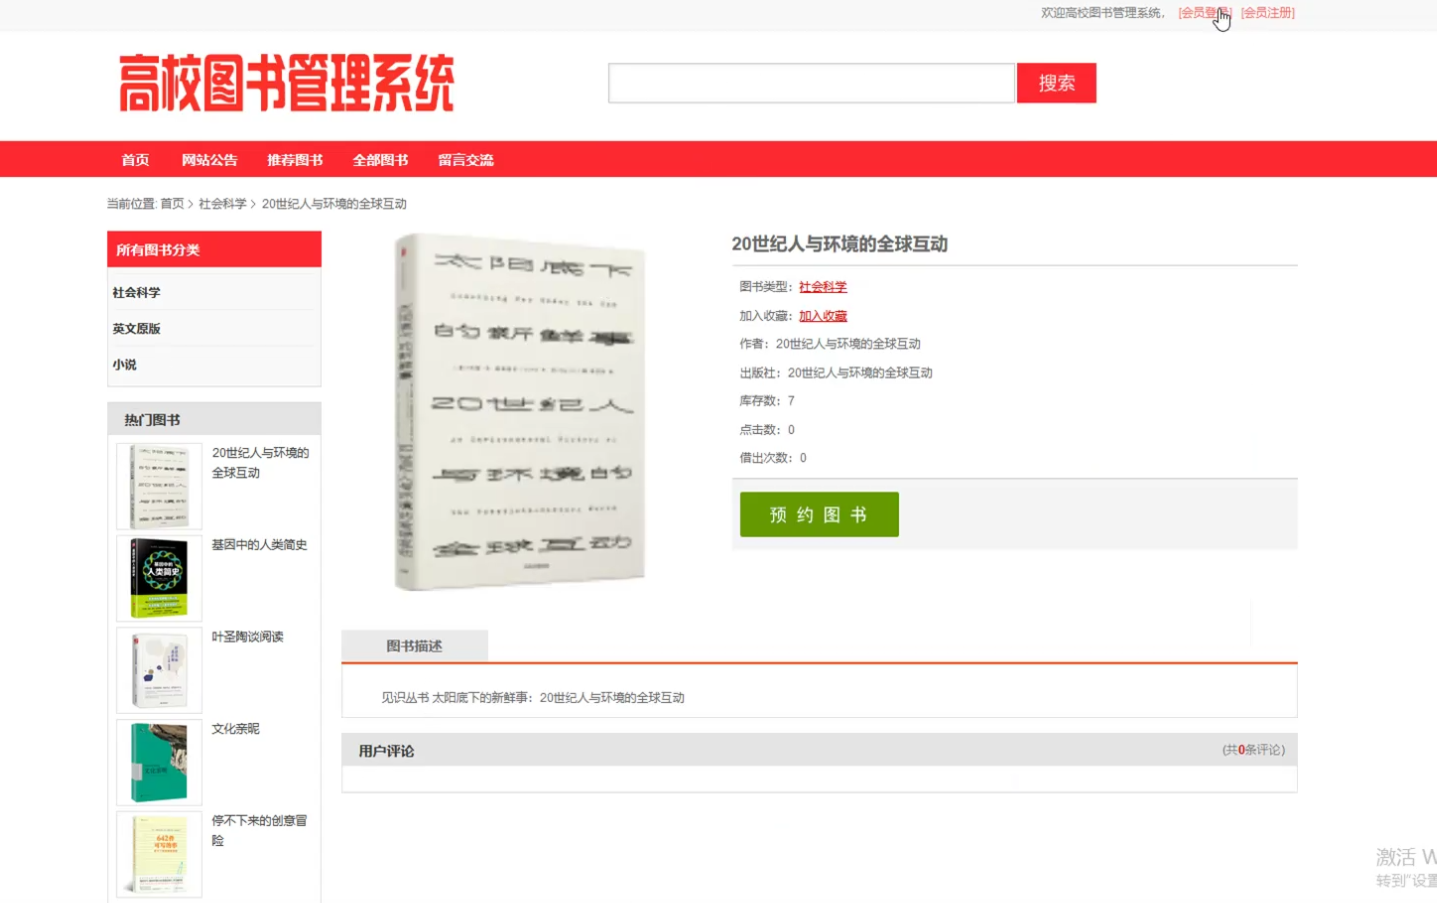Image resolution: width=1437 pixels, height=903 pixels.
Task: Click the 借出次数: 0 text
Action: 773,458
